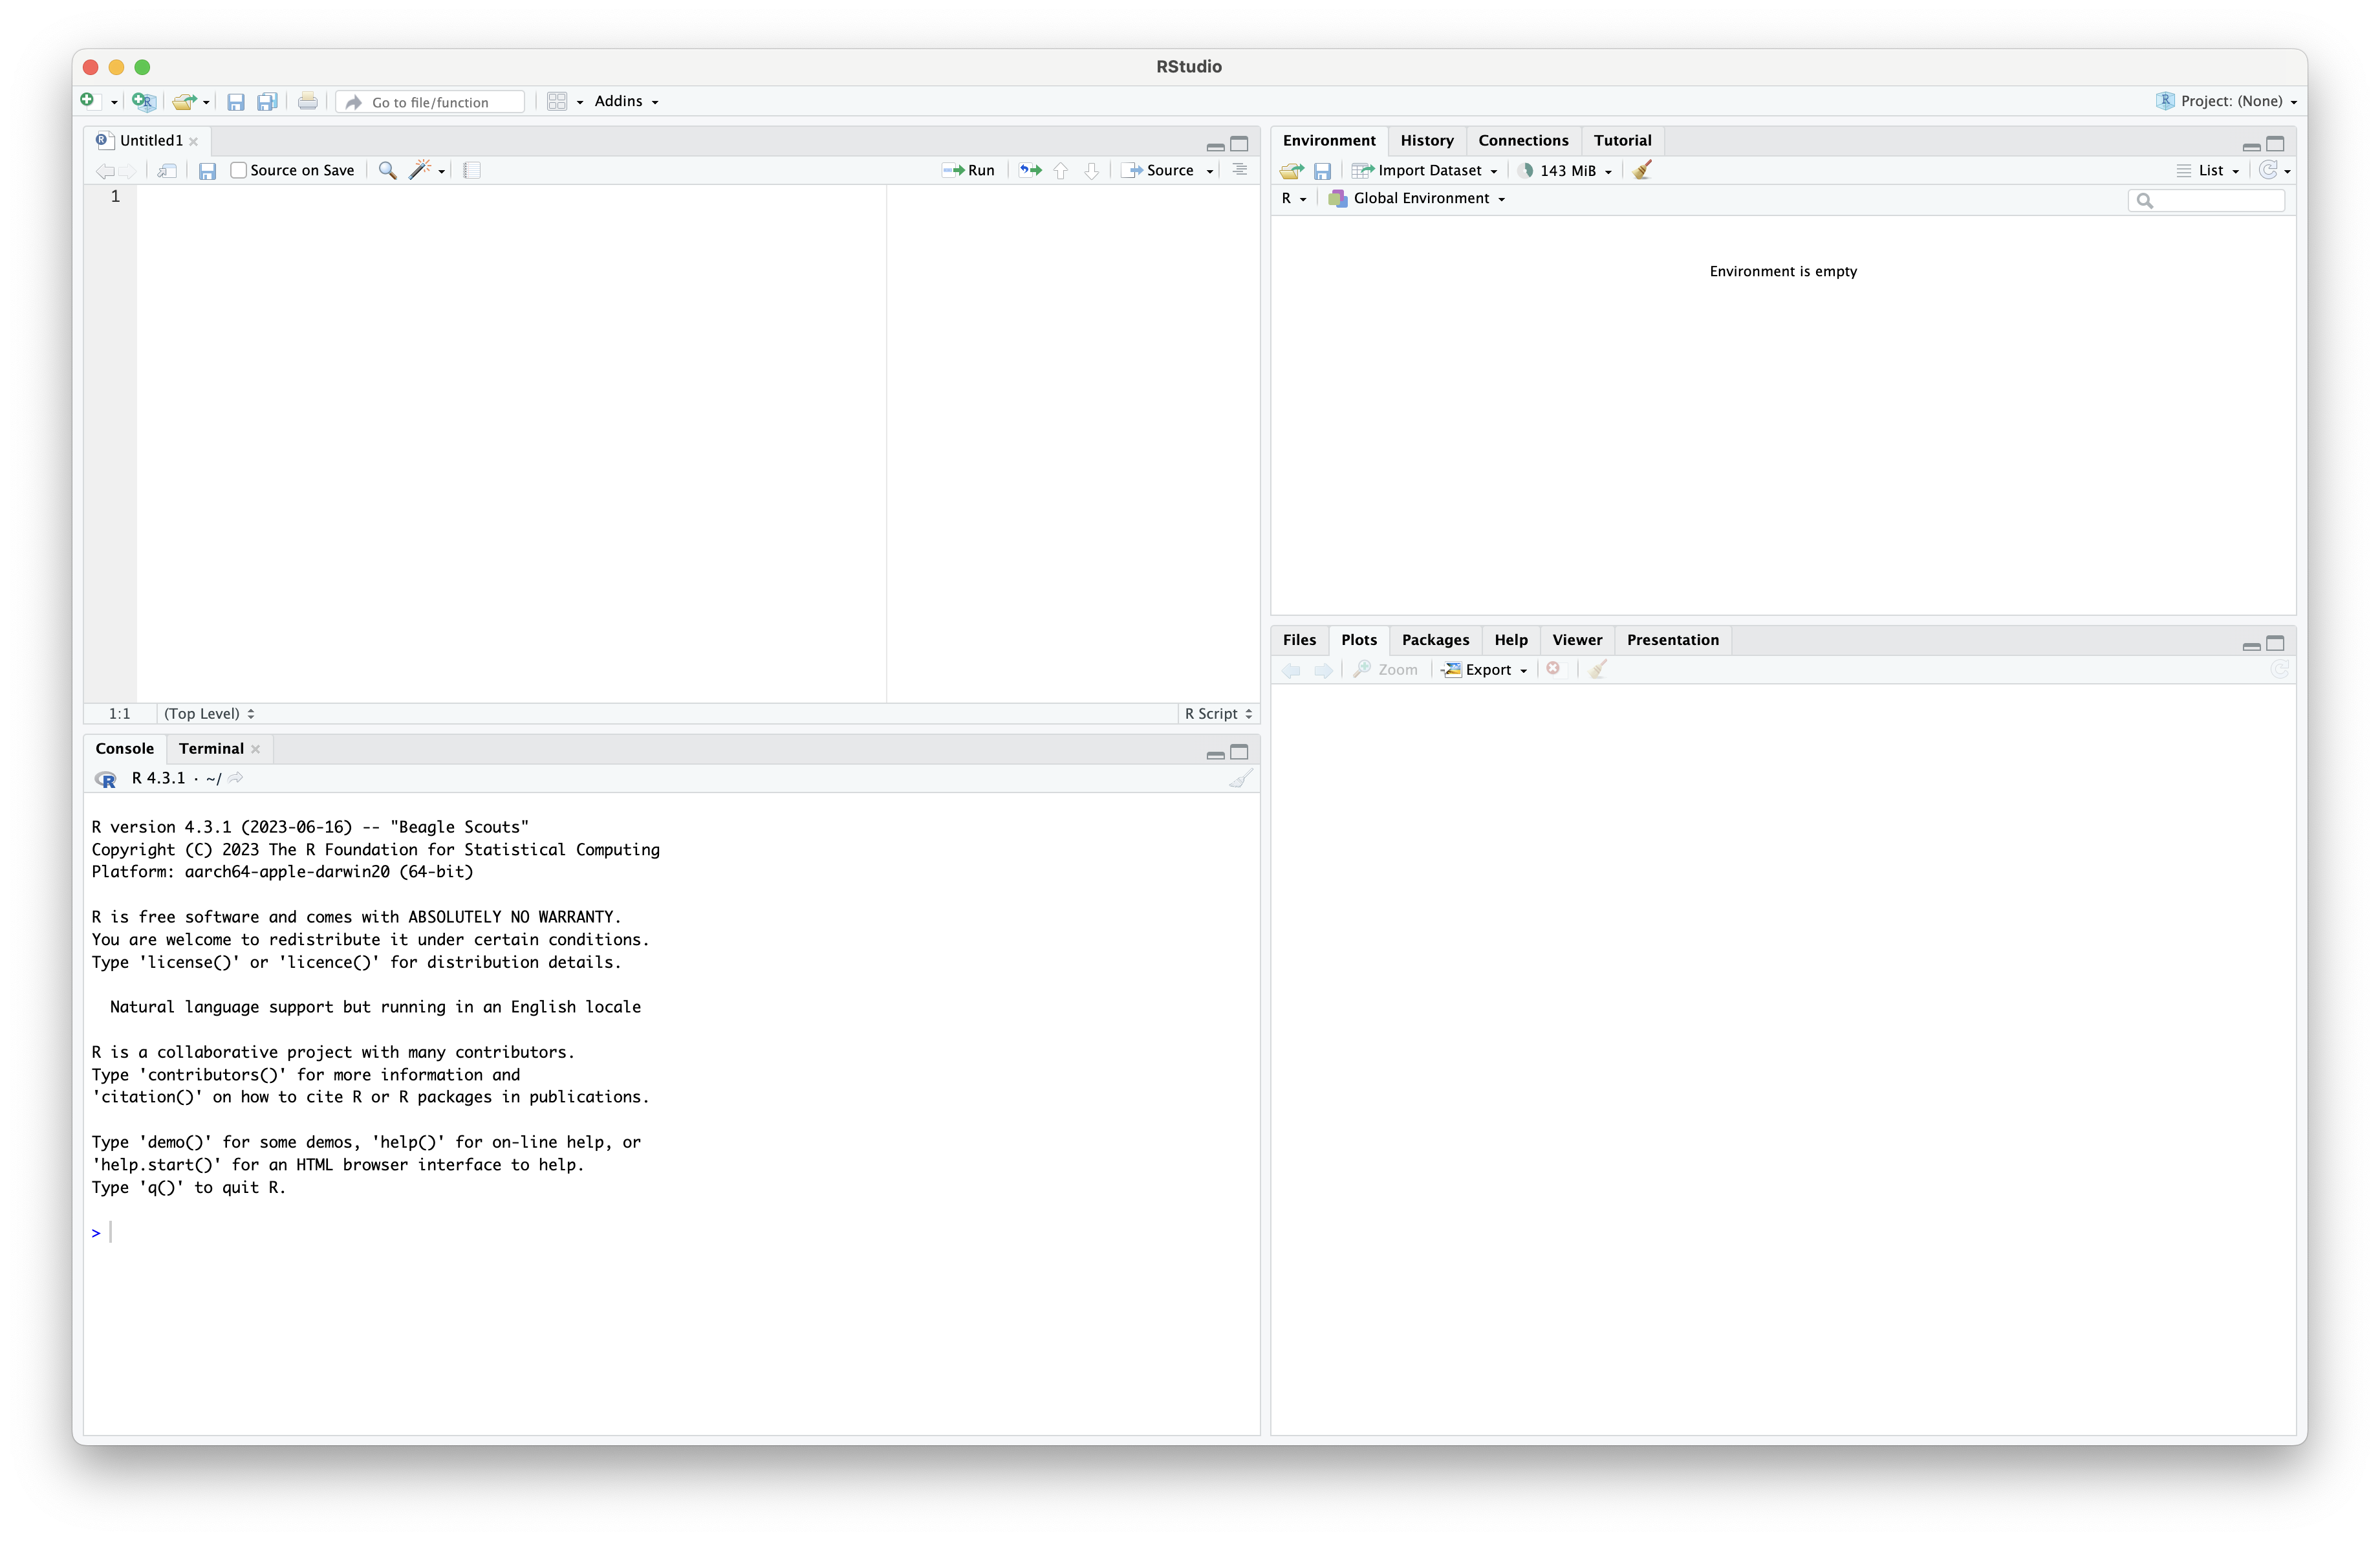The image size is (2380, 1541).
Task: Save the Untitled1 script in editor toolbar
Action: 207,171
